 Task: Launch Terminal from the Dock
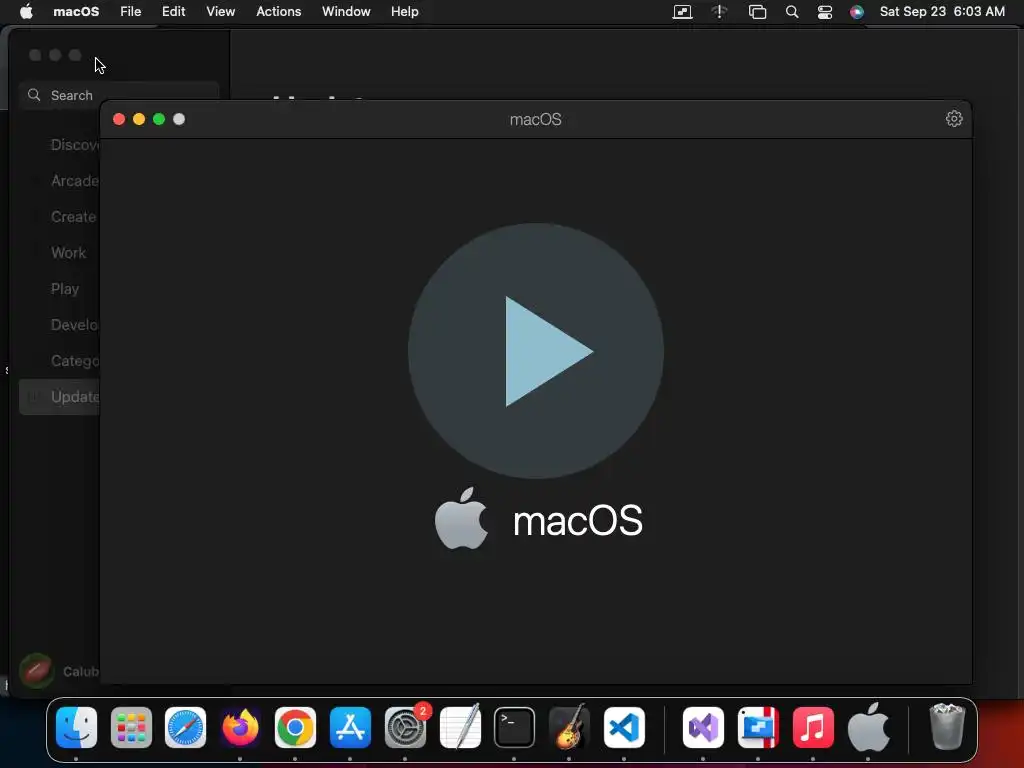click(515, 728)
